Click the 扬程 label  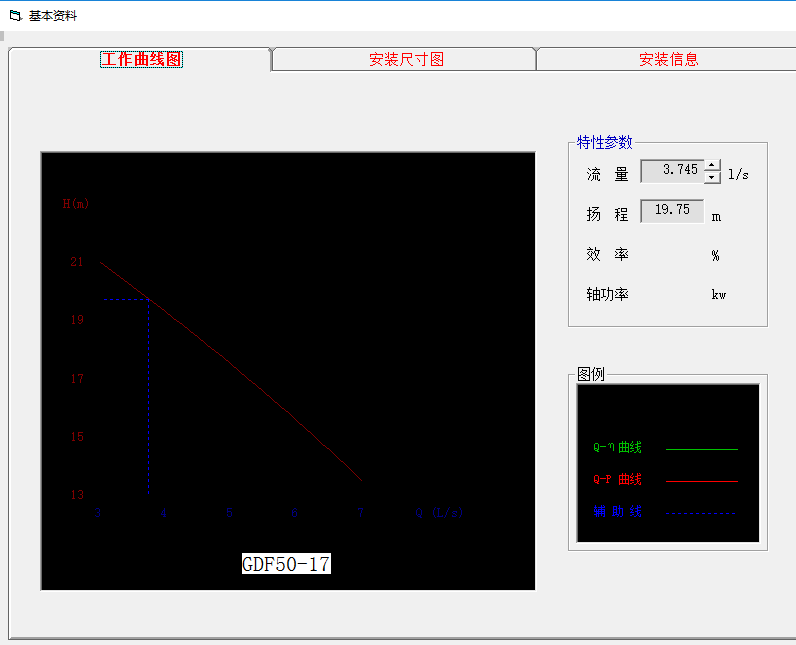(607, 214)
